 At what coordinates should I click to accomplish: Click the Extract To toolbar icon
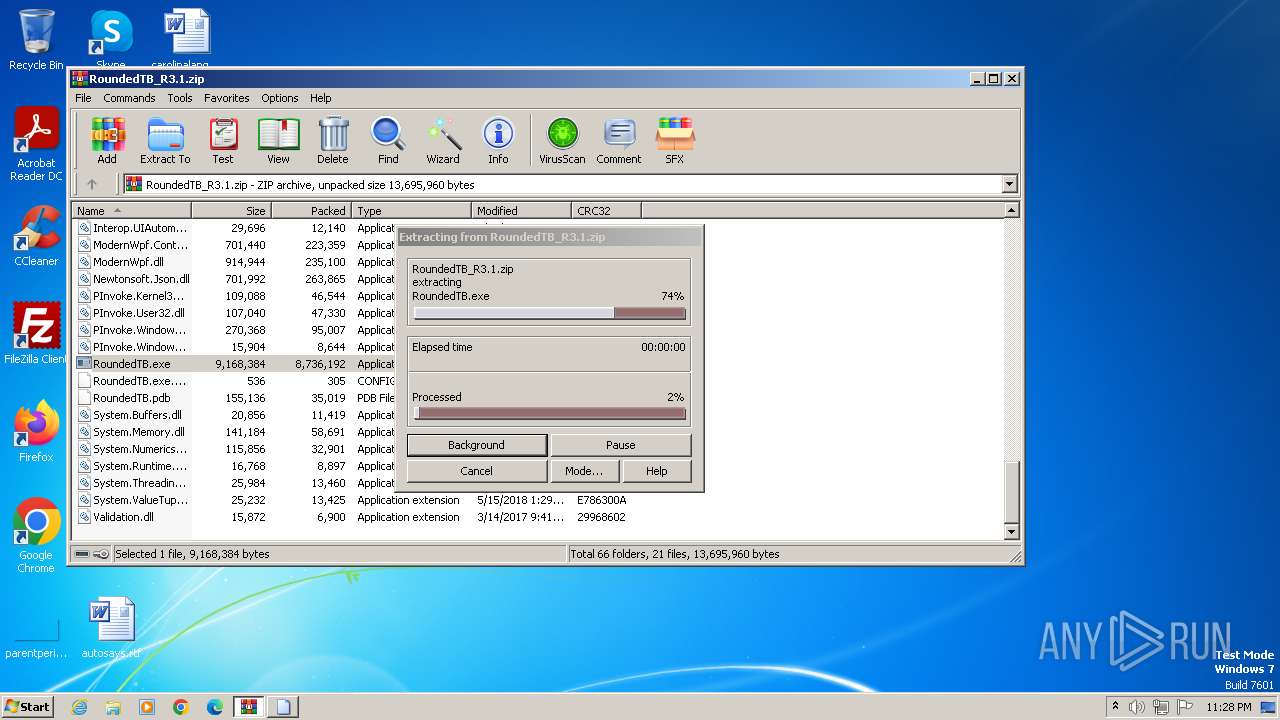[x=165, y=140]
